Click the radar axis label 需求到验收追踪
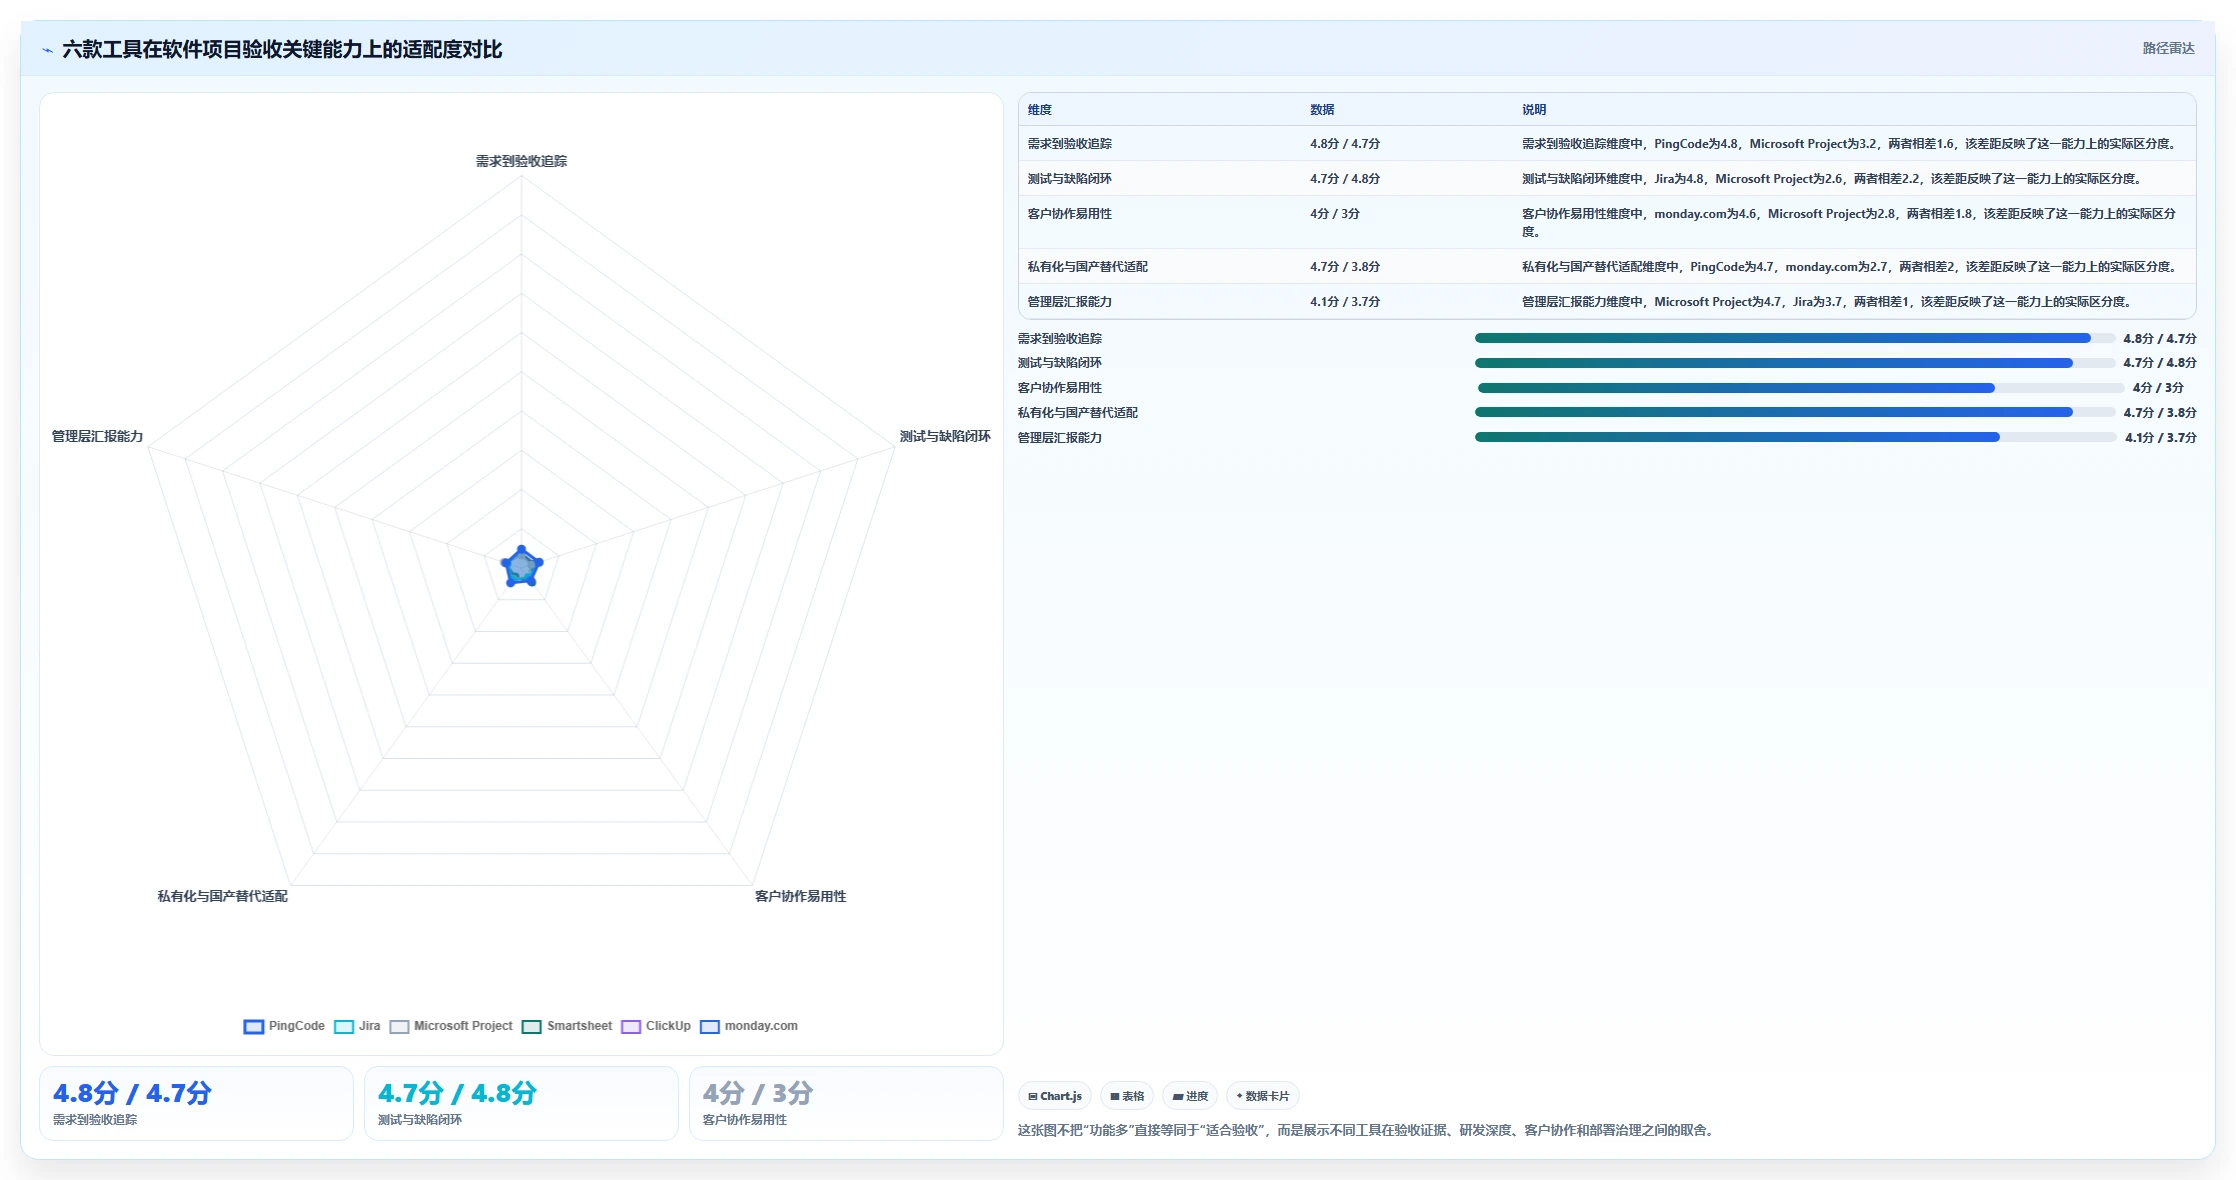The height and width of the screenshot is (1180, 2236). [521, 161]
